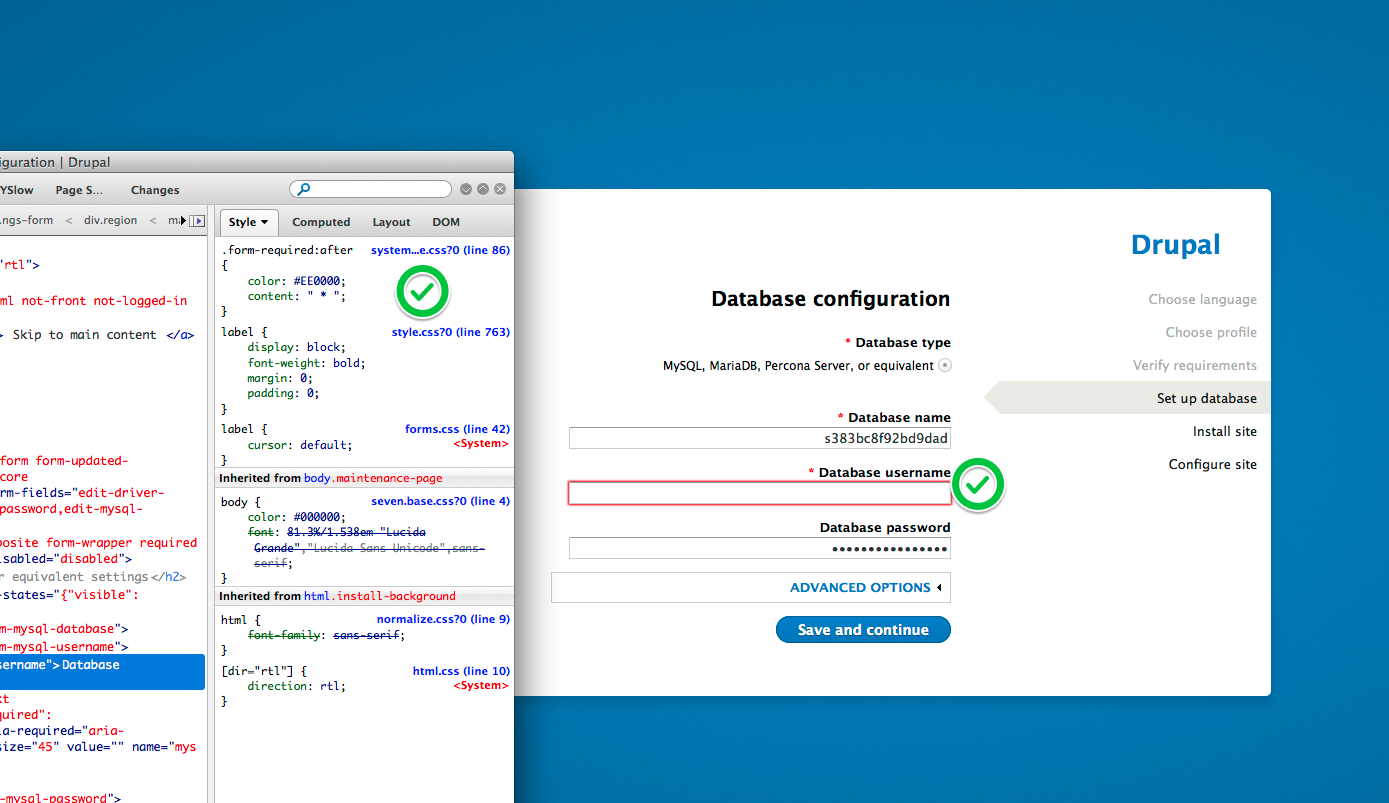Screen dimensions: 1389x803
Task: Open the forms.css (line 42) source link
Action: pyautogui.click(x=457, y=429)
